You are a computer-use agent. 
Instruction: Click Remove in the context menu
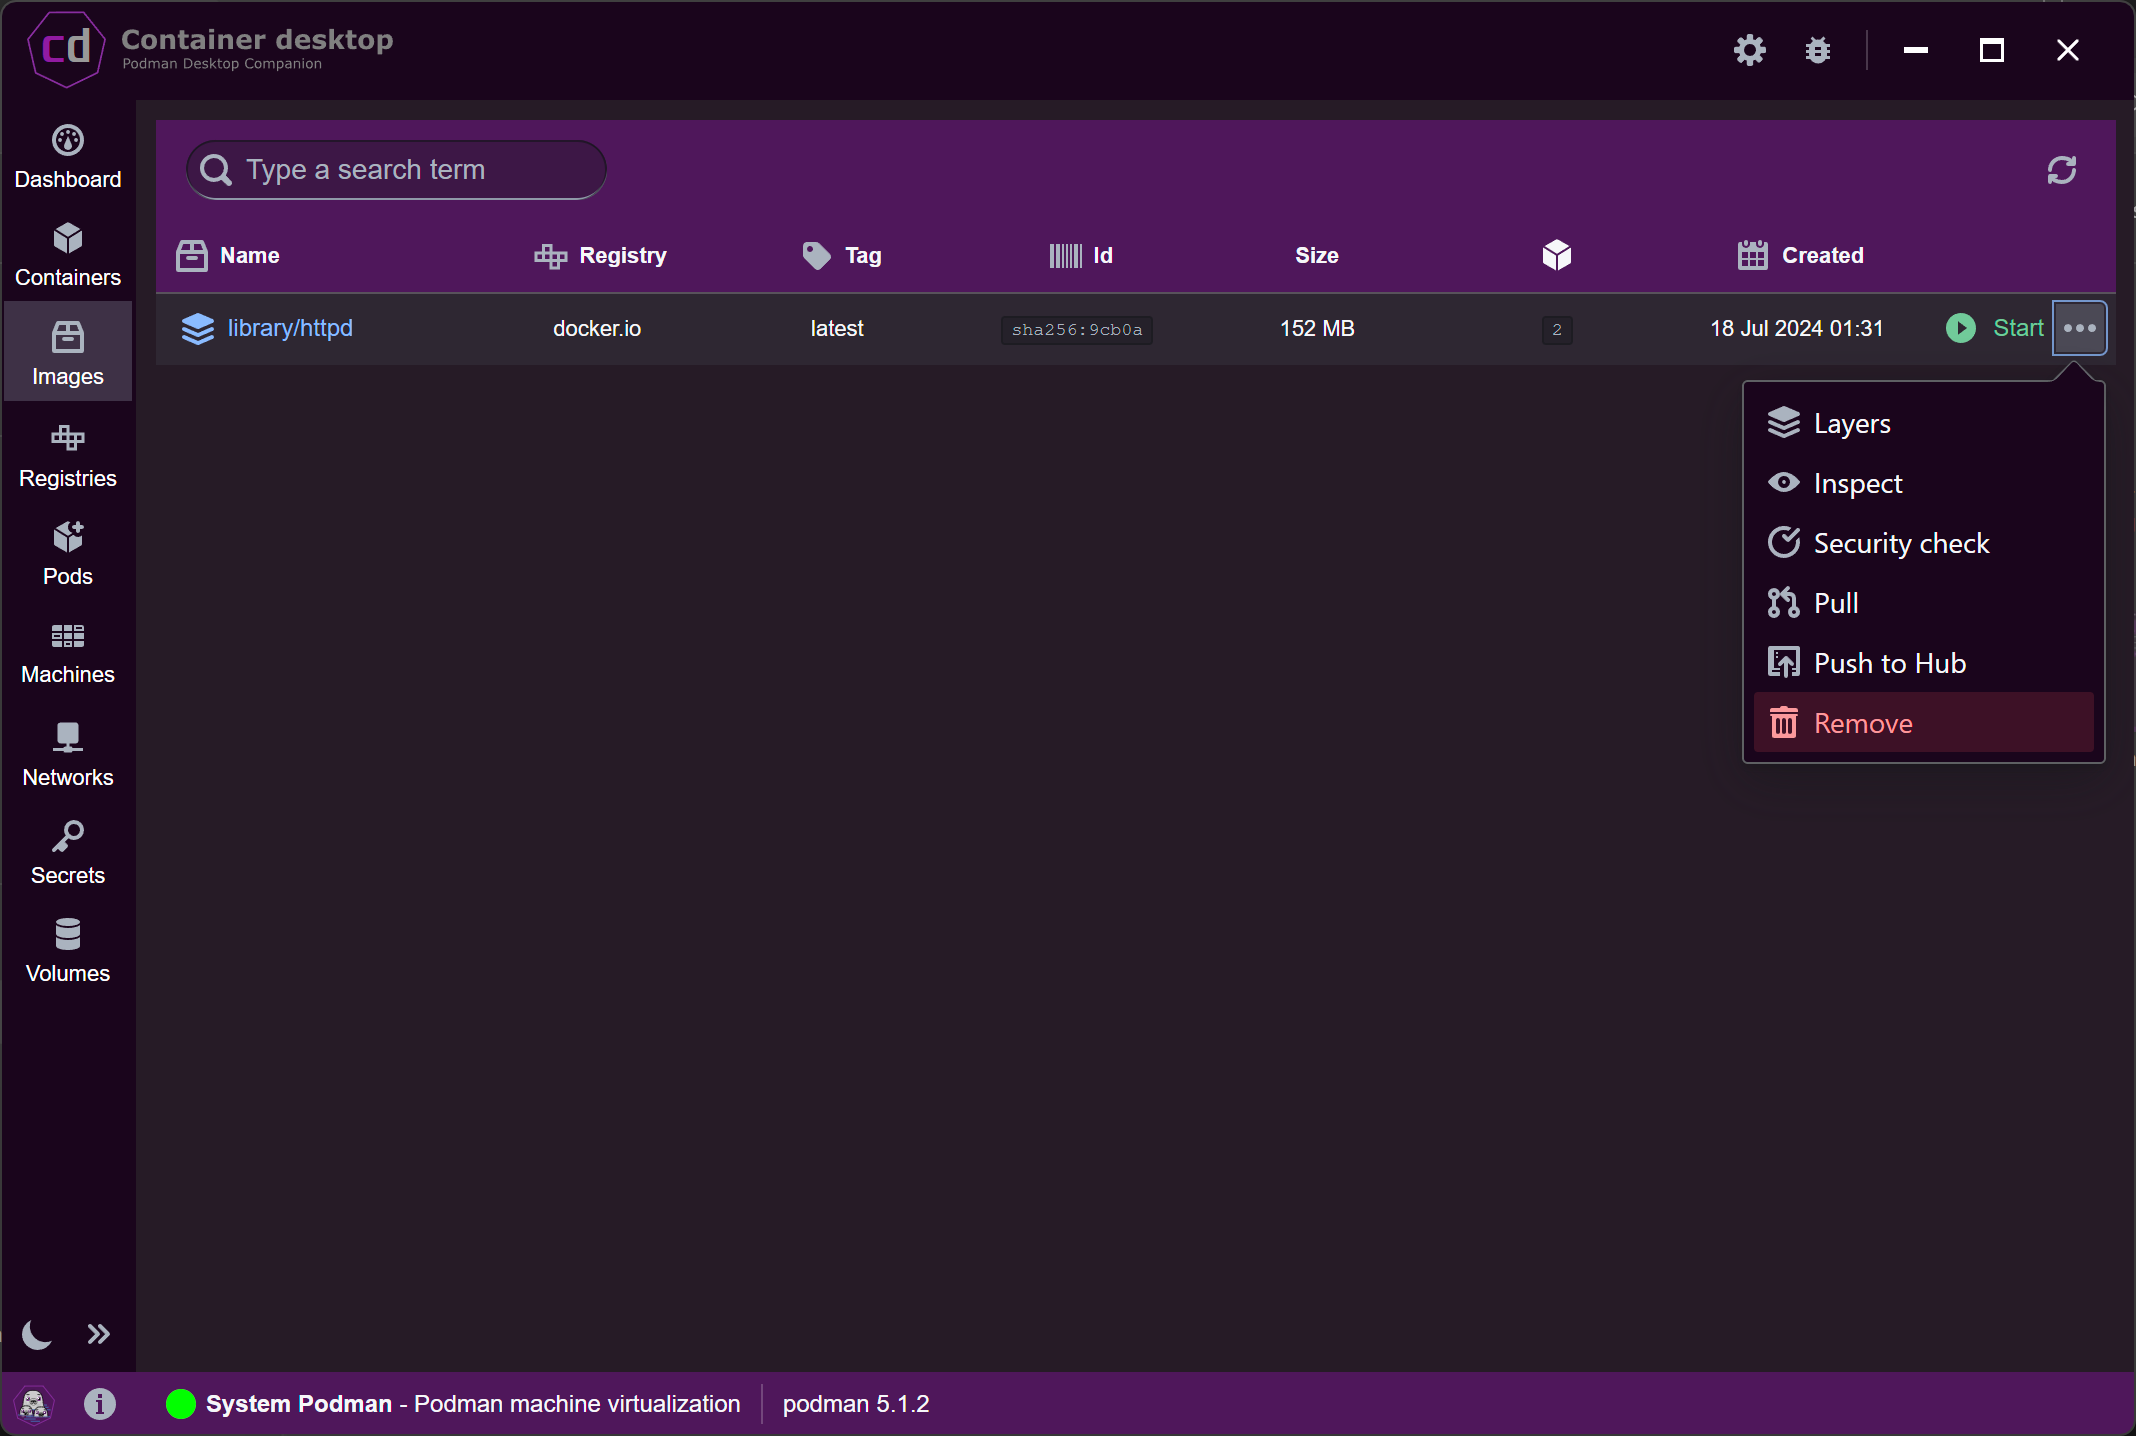(x=1864, y=721)
